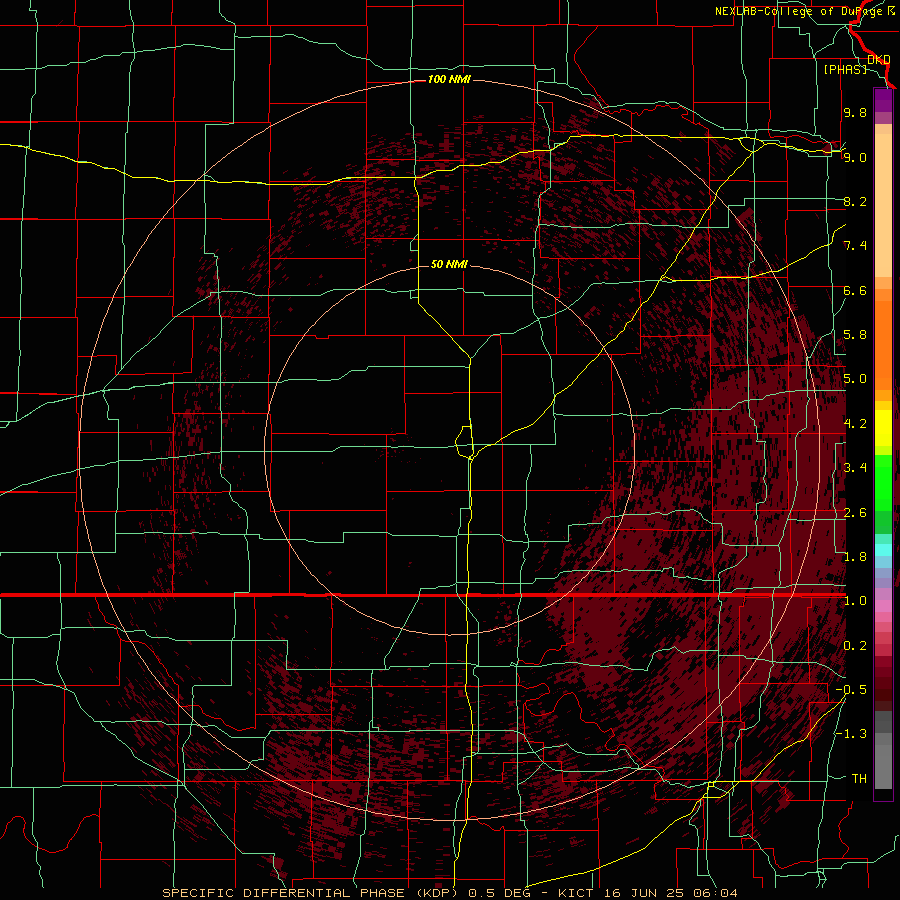Click the 1.0 value on color scale
This screenshot has width=900, height=900.
click(x=855, y=601)
